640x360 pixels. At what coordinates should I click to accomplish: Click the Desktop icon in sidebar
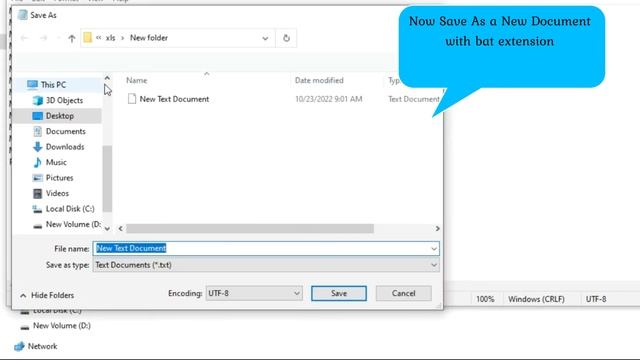tap(38, 116)
